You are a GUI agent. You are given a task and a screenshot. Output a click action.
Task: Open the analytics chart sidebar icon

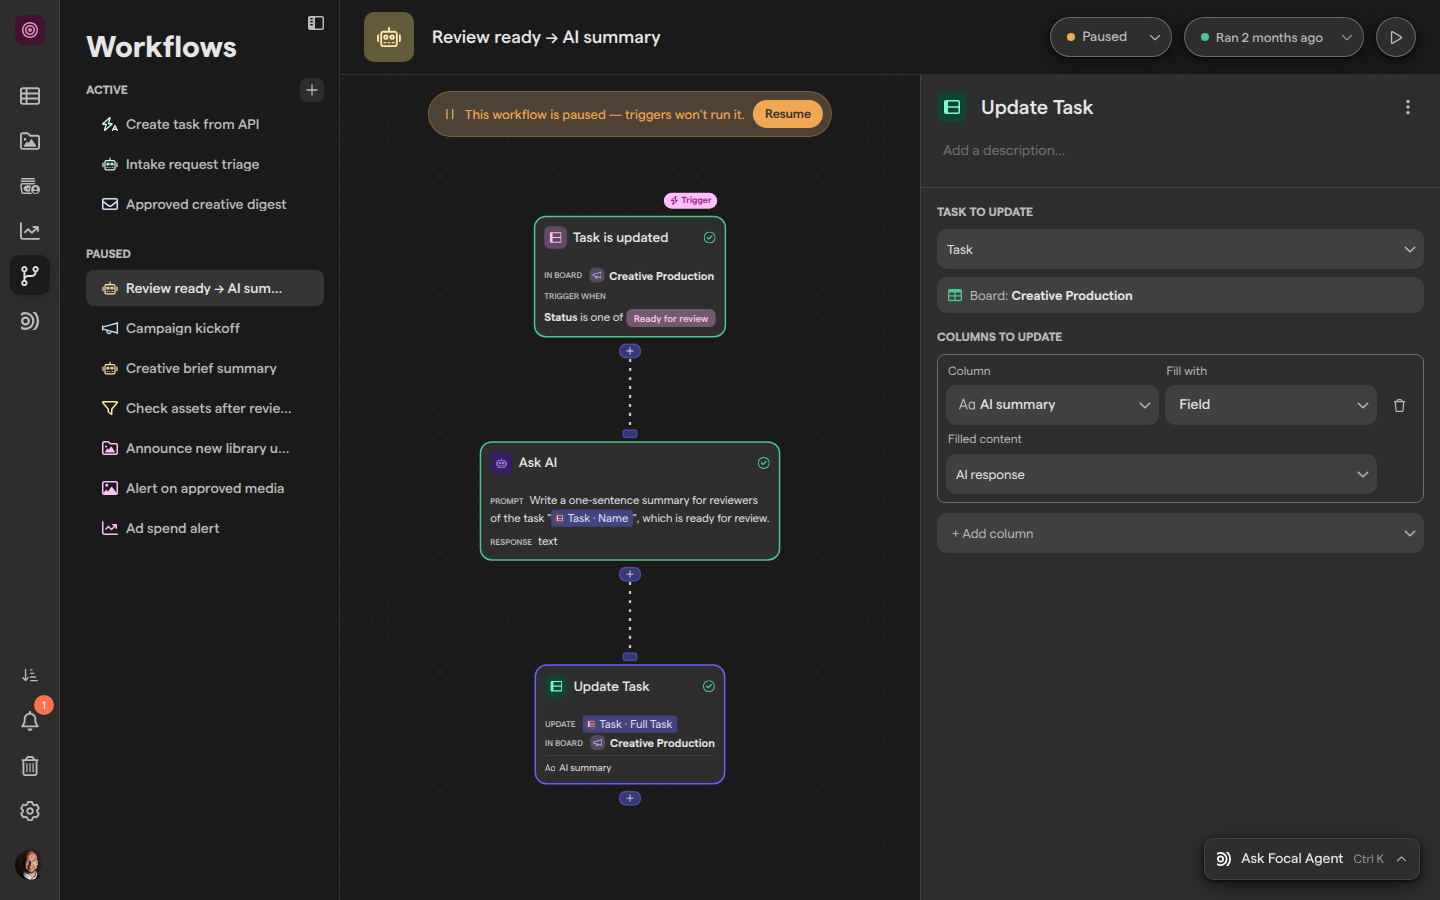coord(30,231)
